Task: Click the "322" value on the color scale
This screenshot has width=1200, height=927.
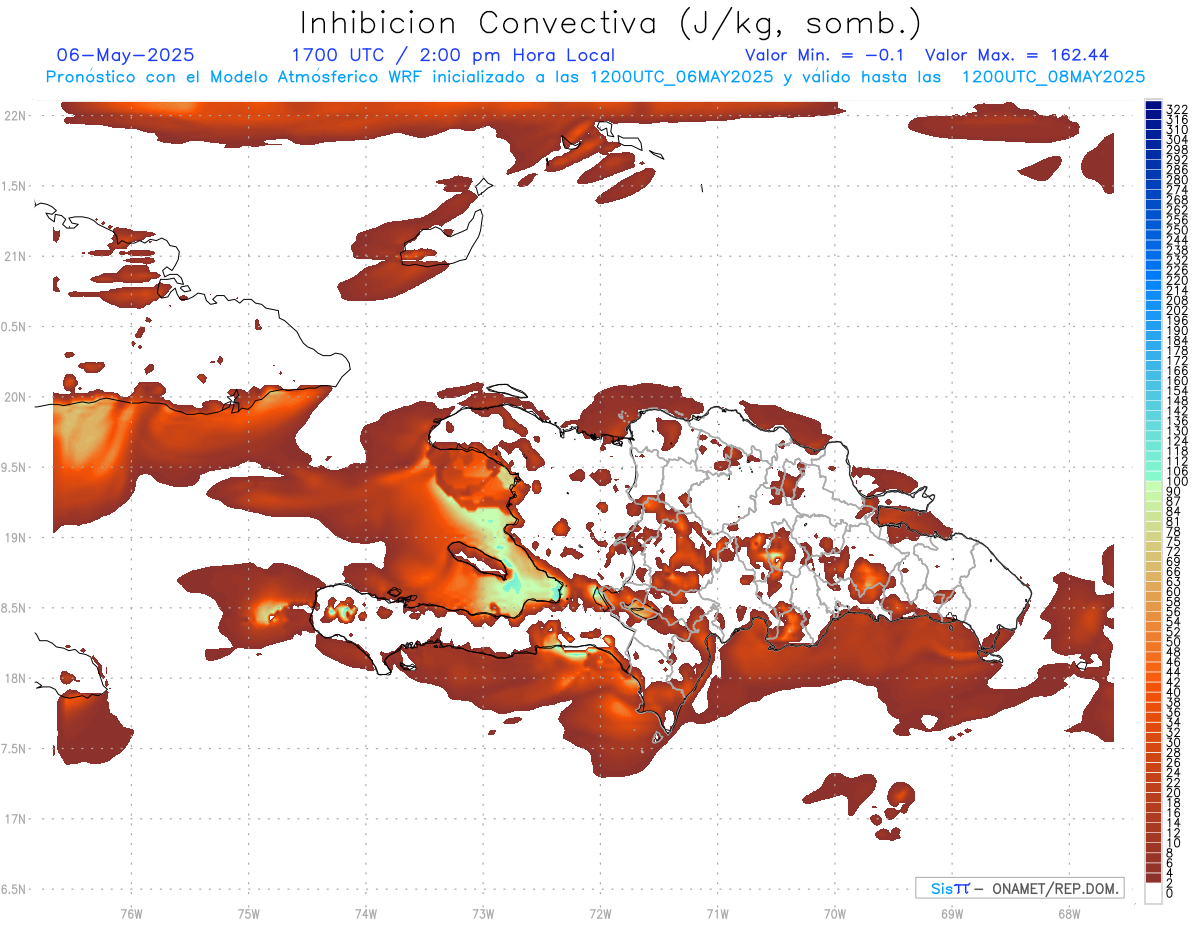Action: pos(1177,109)
